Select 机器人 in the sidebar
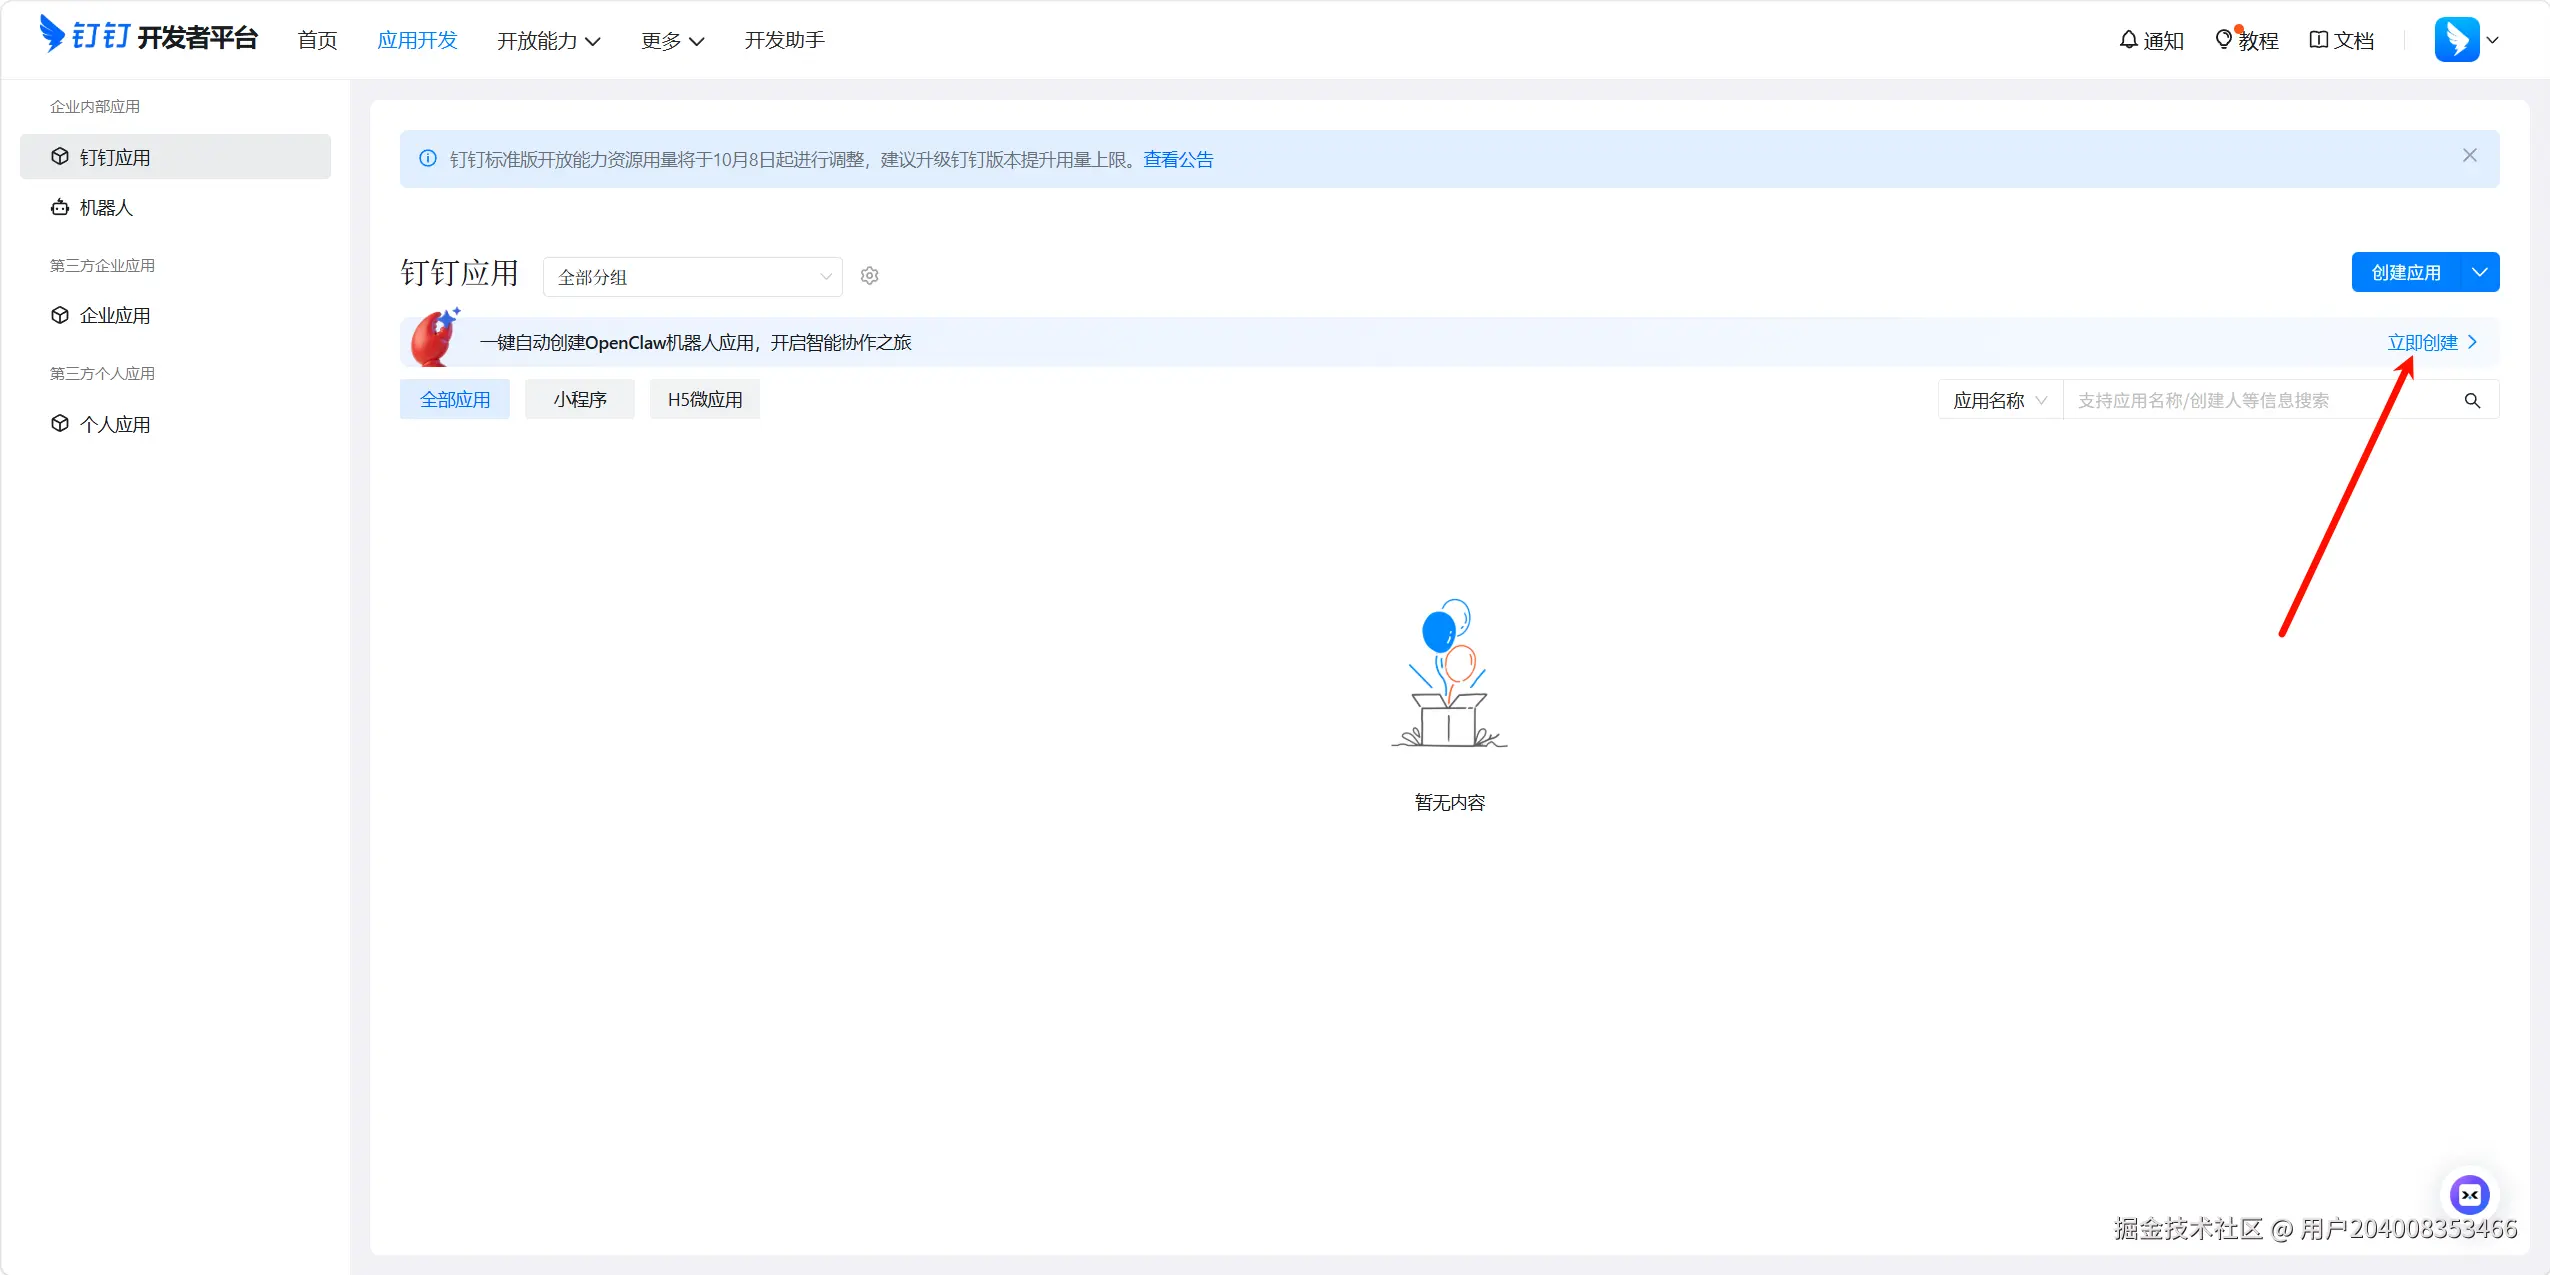Screen dimensions: 2550x1275 click(175, 207)
